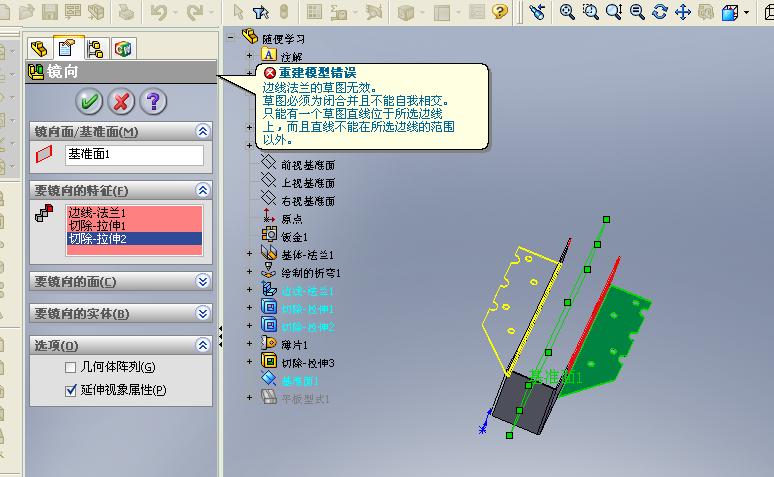Click the Redo arrow icon
The height and width of the screenshot is (477, 774).
(x=195, y=11)
